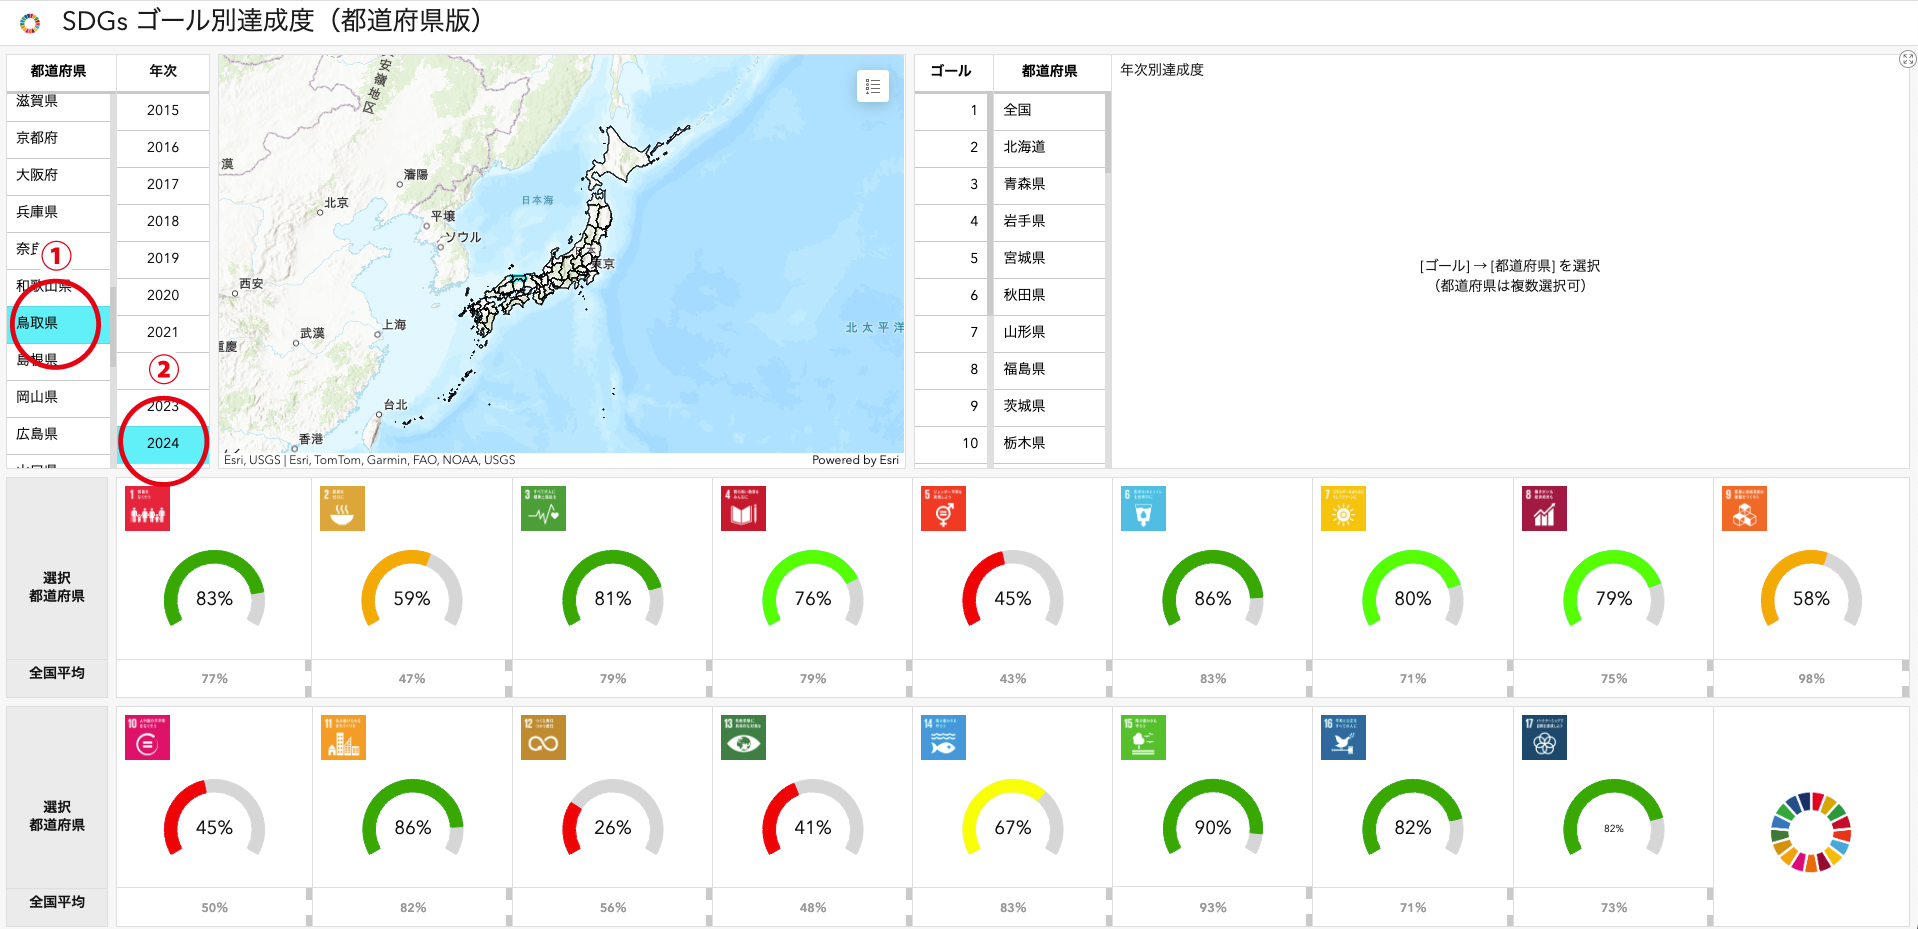Click the SDG Goal 1 poverty icon

[x=147, y=509]
